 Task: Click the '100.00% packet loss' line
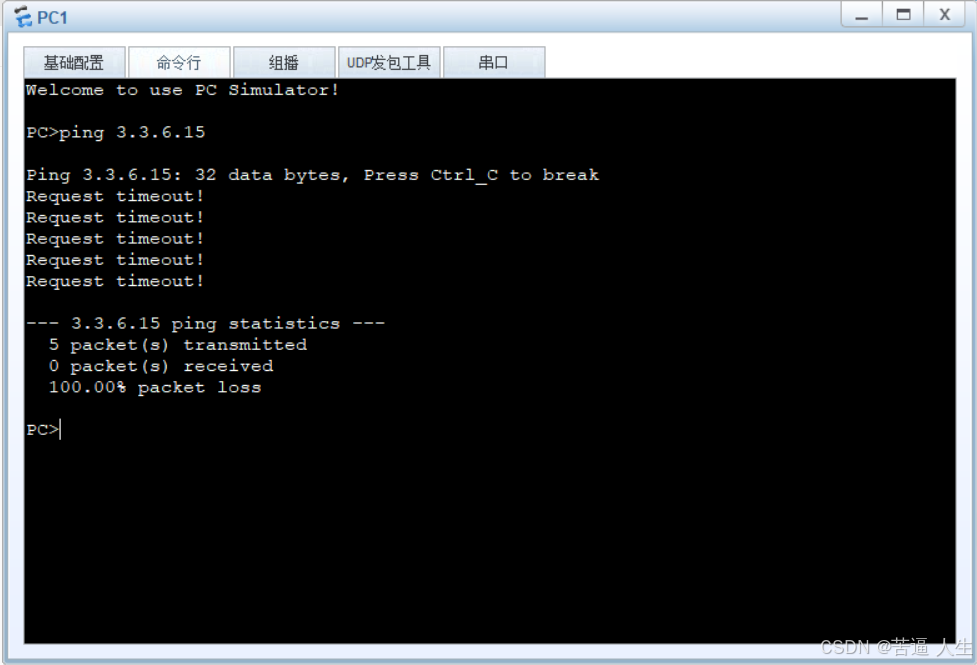[155, 388]
